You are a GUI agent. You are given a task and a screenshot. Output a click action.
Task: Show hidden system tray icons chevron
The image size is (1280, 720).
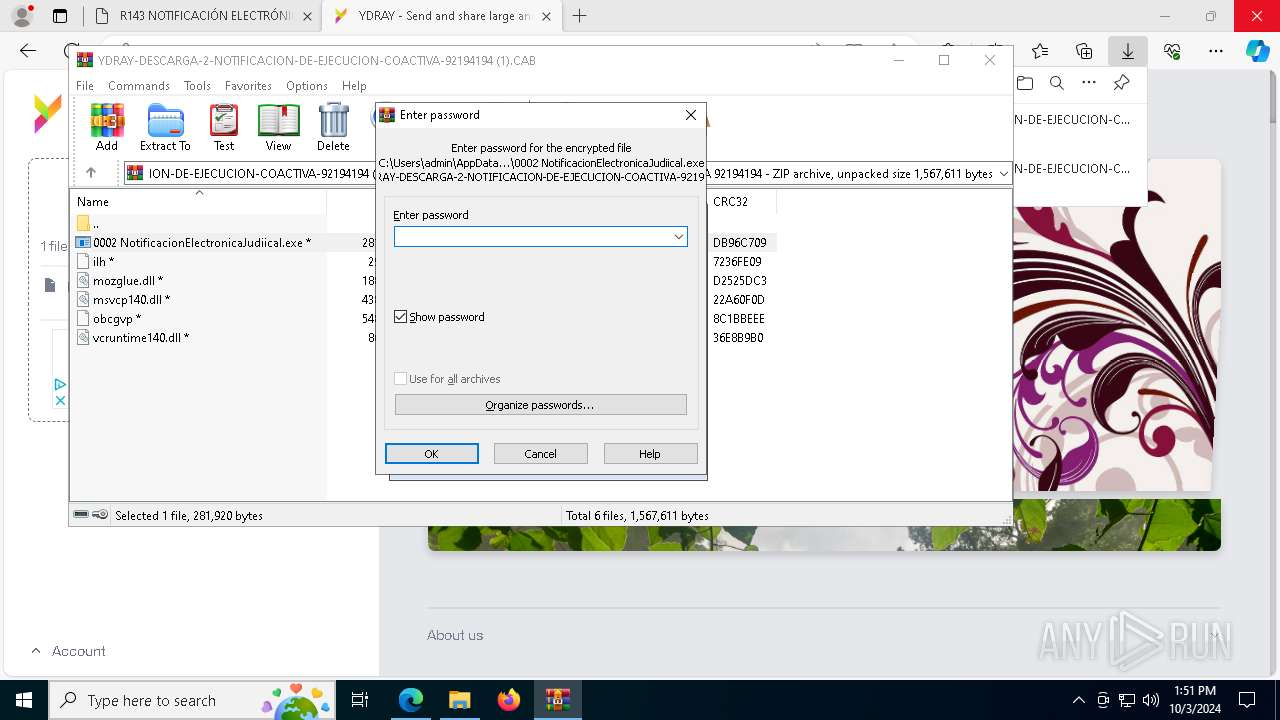1078,700
